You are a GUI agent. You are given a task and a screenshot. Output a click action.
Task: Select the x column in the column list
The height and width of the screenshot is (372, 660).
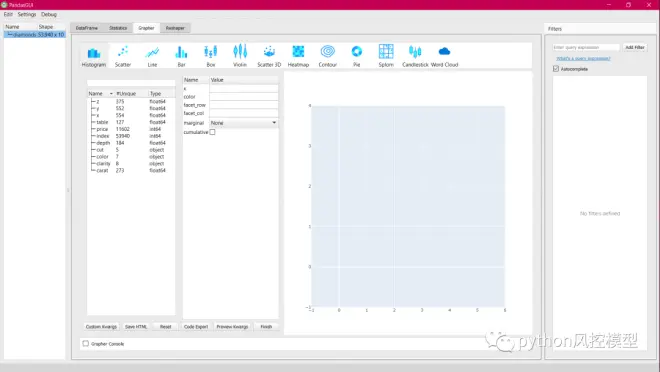(x=131, y=115)
